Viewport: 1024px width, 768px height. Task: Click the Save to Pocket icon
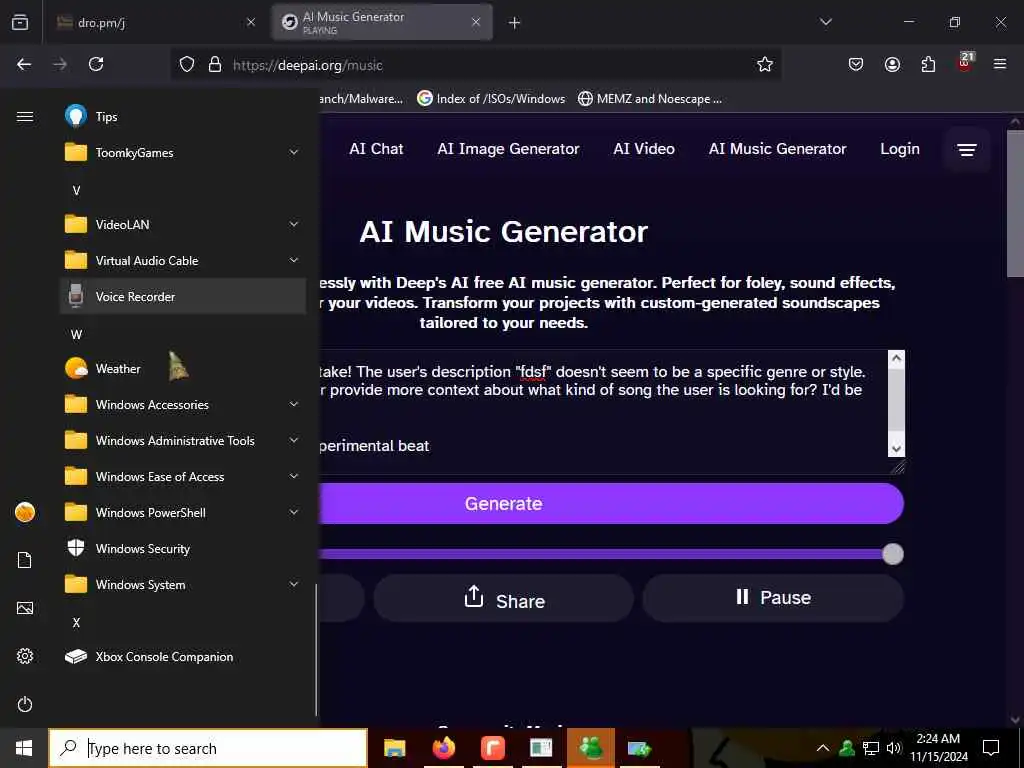pyautogui.click(x=856, y=64)
